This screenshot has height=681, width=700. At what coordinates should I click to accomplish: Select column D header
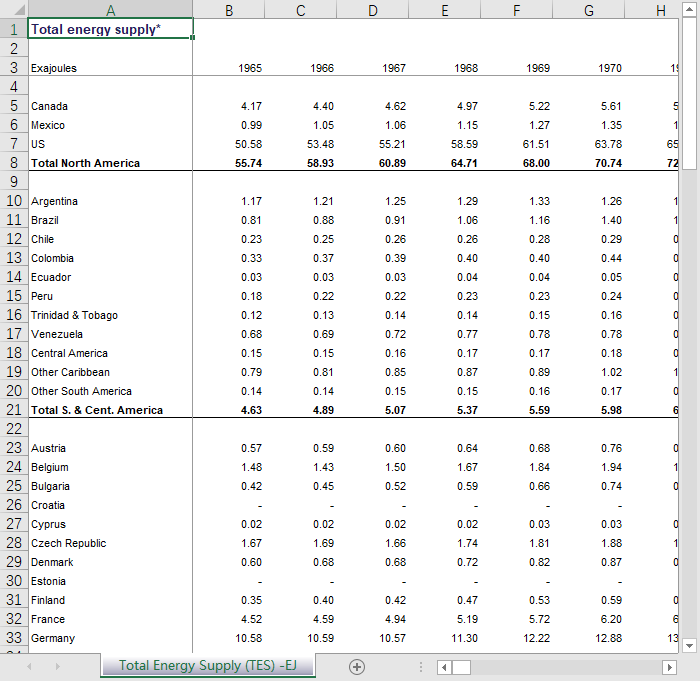tap(373, 9)
